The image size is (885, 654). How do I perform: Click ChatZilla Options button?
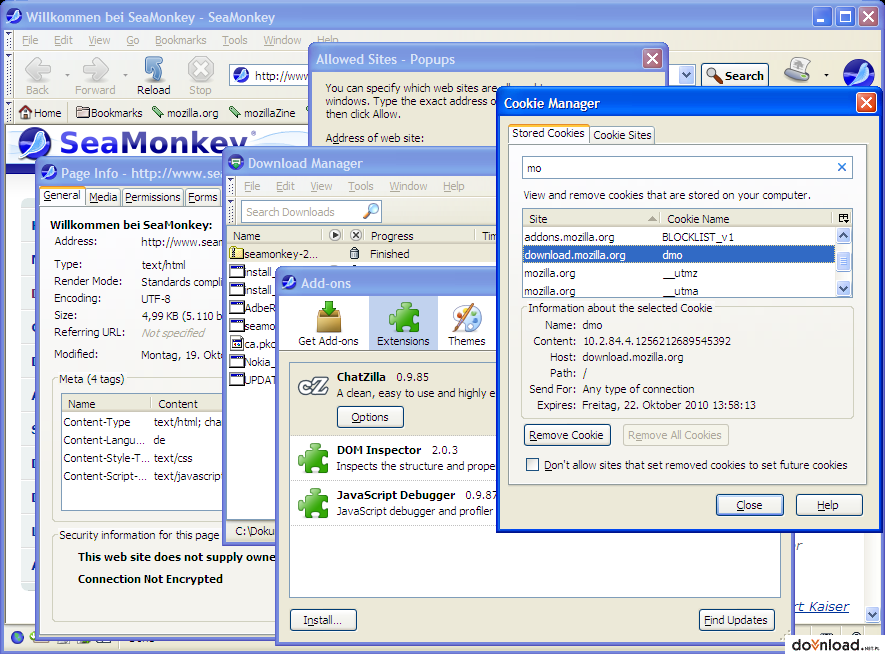pos(370,417)
